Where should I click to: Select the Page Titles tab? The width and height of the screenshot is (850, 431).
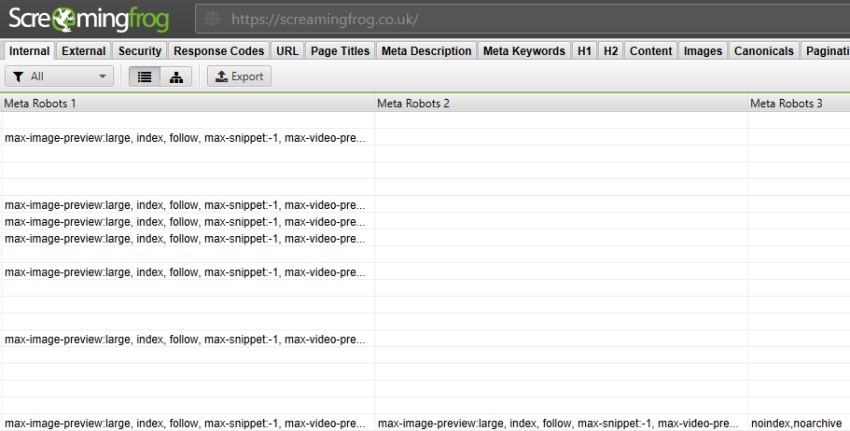(x=340, y=51)
